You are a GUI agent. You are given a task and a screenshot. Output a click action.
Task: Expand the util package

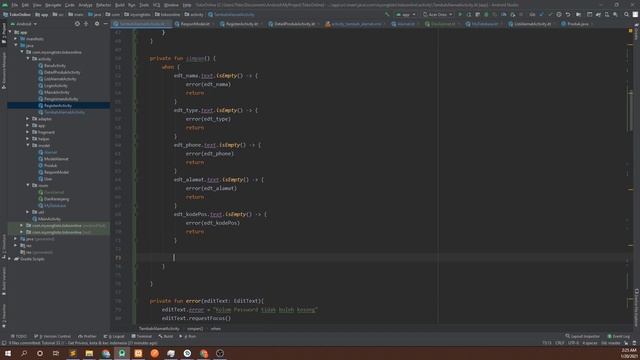(x=28, y=212)
